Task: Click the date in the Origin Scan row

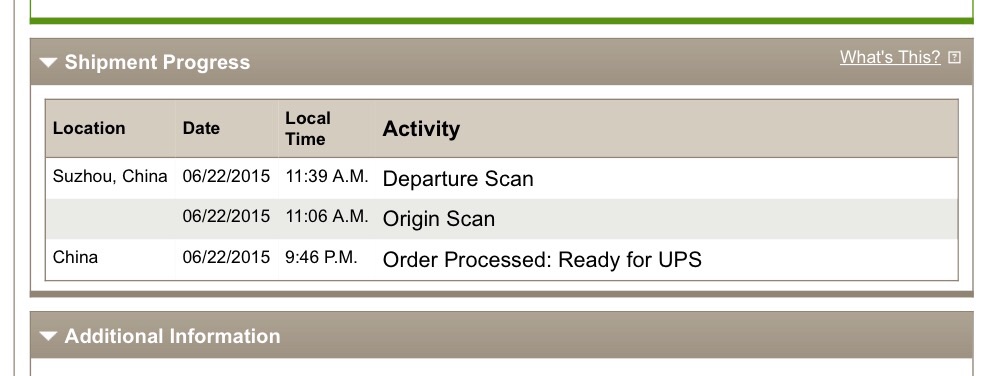Action: (226, 216)
